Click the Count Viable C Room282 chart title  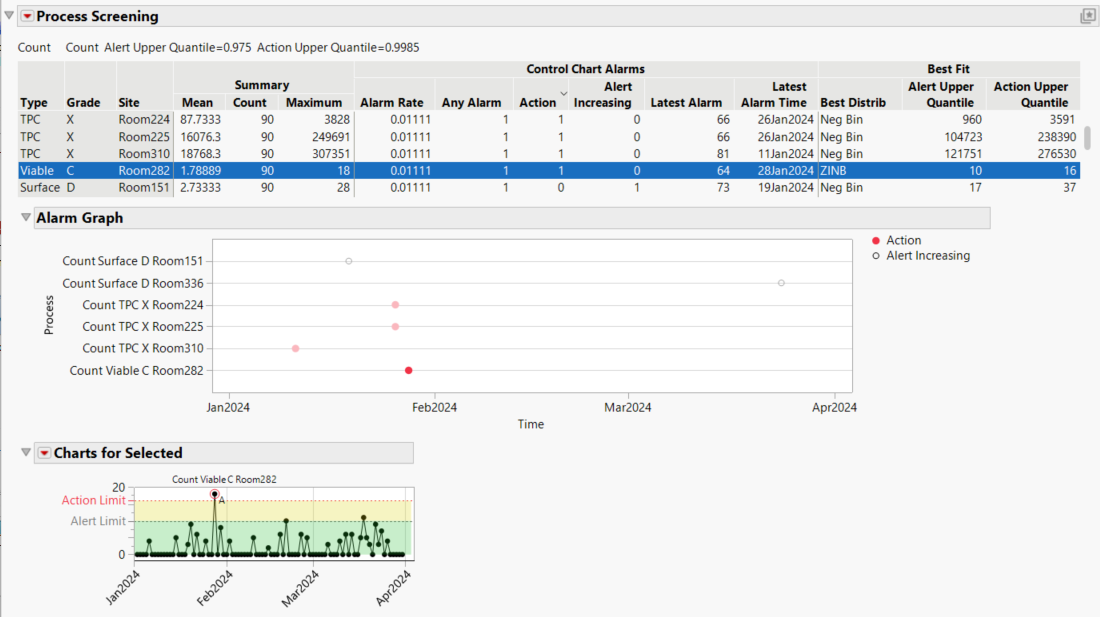pyautogui.click(x=224, y=480)
